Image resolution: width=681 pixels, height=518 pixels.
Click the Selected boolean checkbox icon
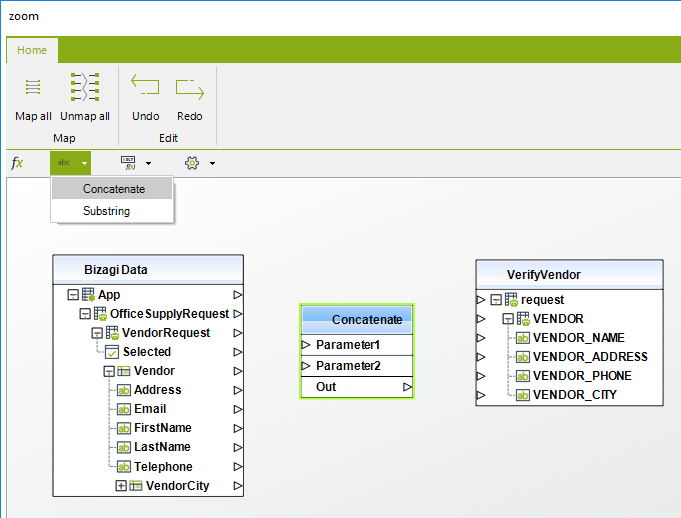111,352
